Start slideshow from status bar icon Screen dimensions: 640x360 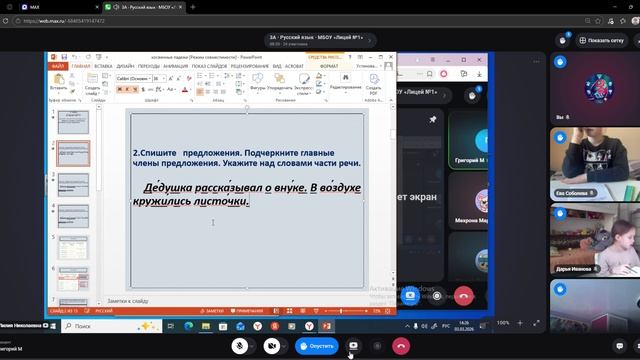[316, 311]
